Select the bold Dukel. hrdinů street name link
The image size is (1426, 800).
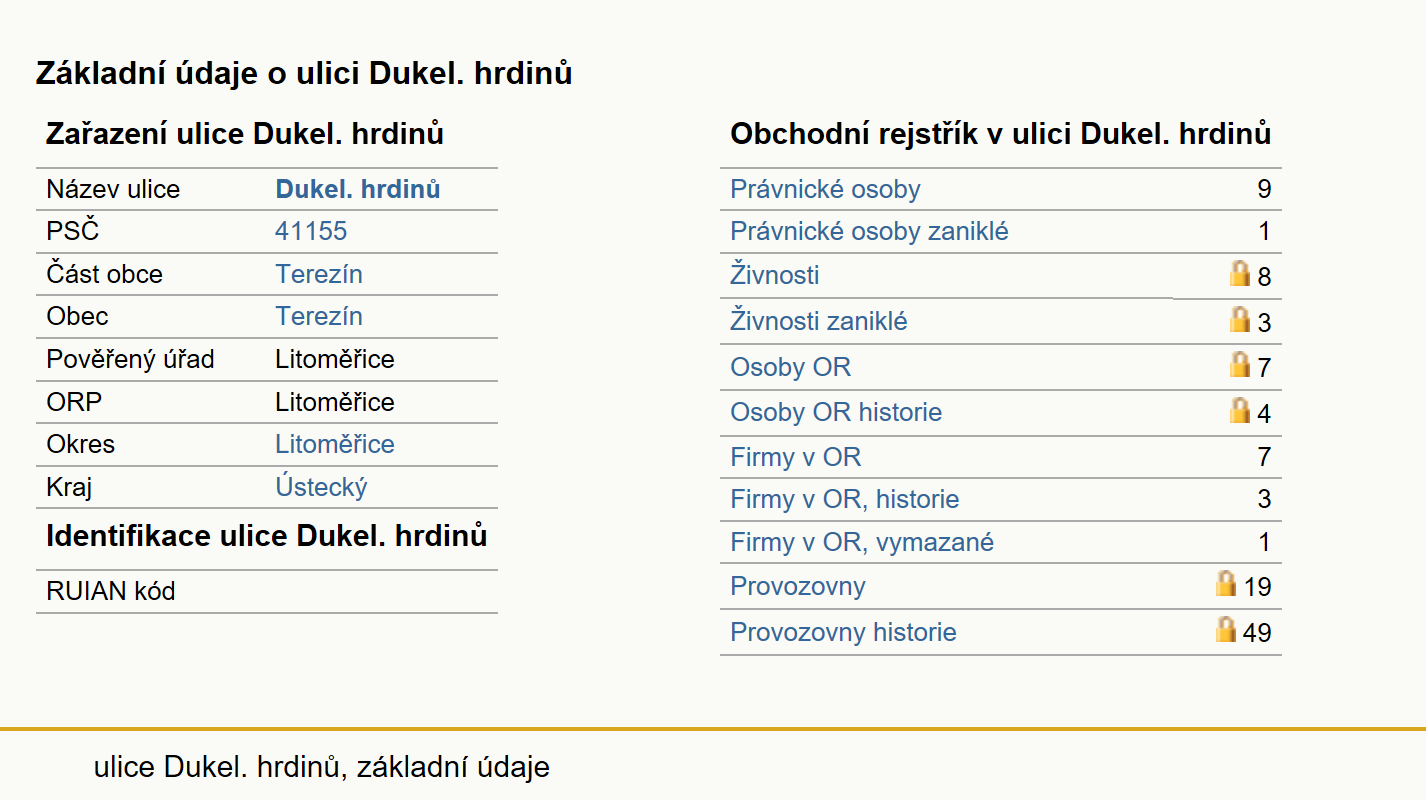[x=358, y=190]
